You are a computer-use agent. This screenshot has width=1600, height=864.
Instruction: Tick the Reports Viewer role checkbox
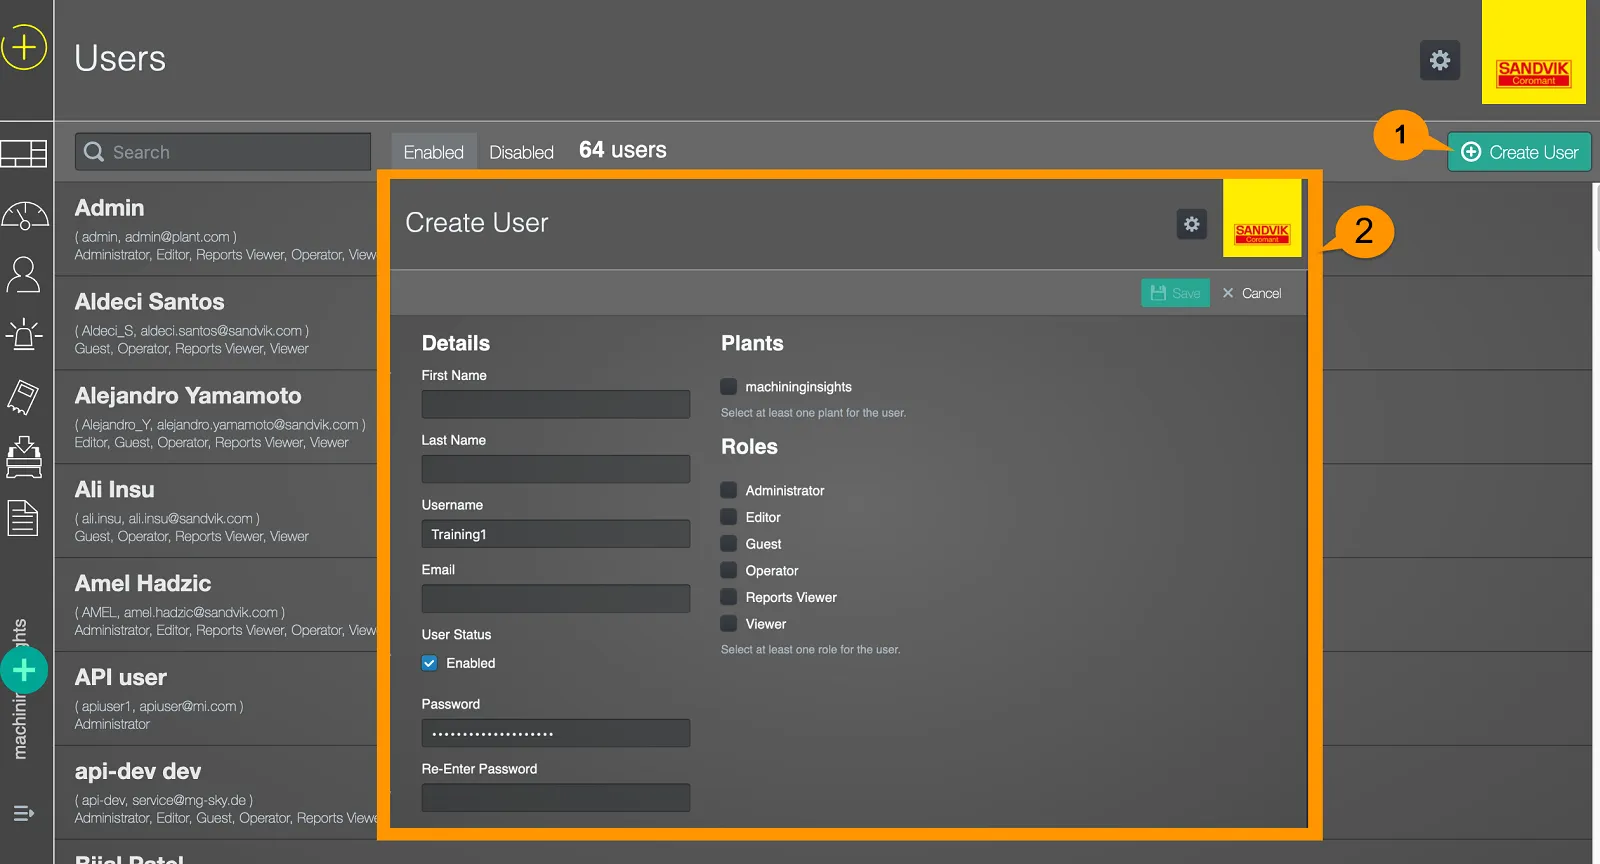click(x=729, y=597)
